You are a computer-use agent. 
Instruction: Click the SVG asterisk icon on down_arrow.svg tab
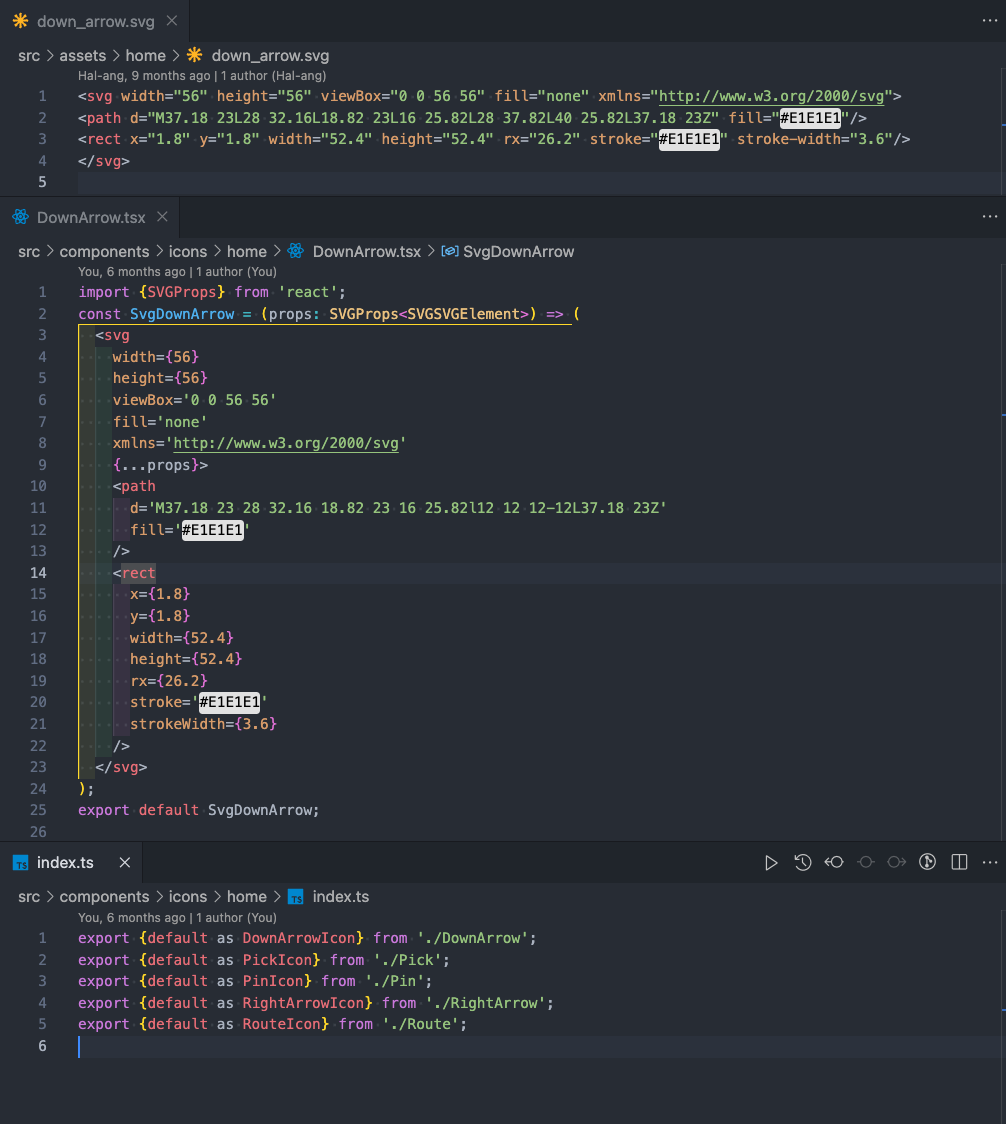[x=20, y=21]
